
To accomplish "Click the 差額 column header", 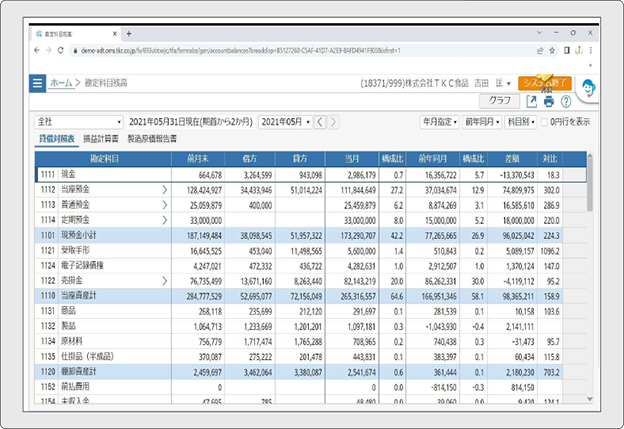I will 513,159.
